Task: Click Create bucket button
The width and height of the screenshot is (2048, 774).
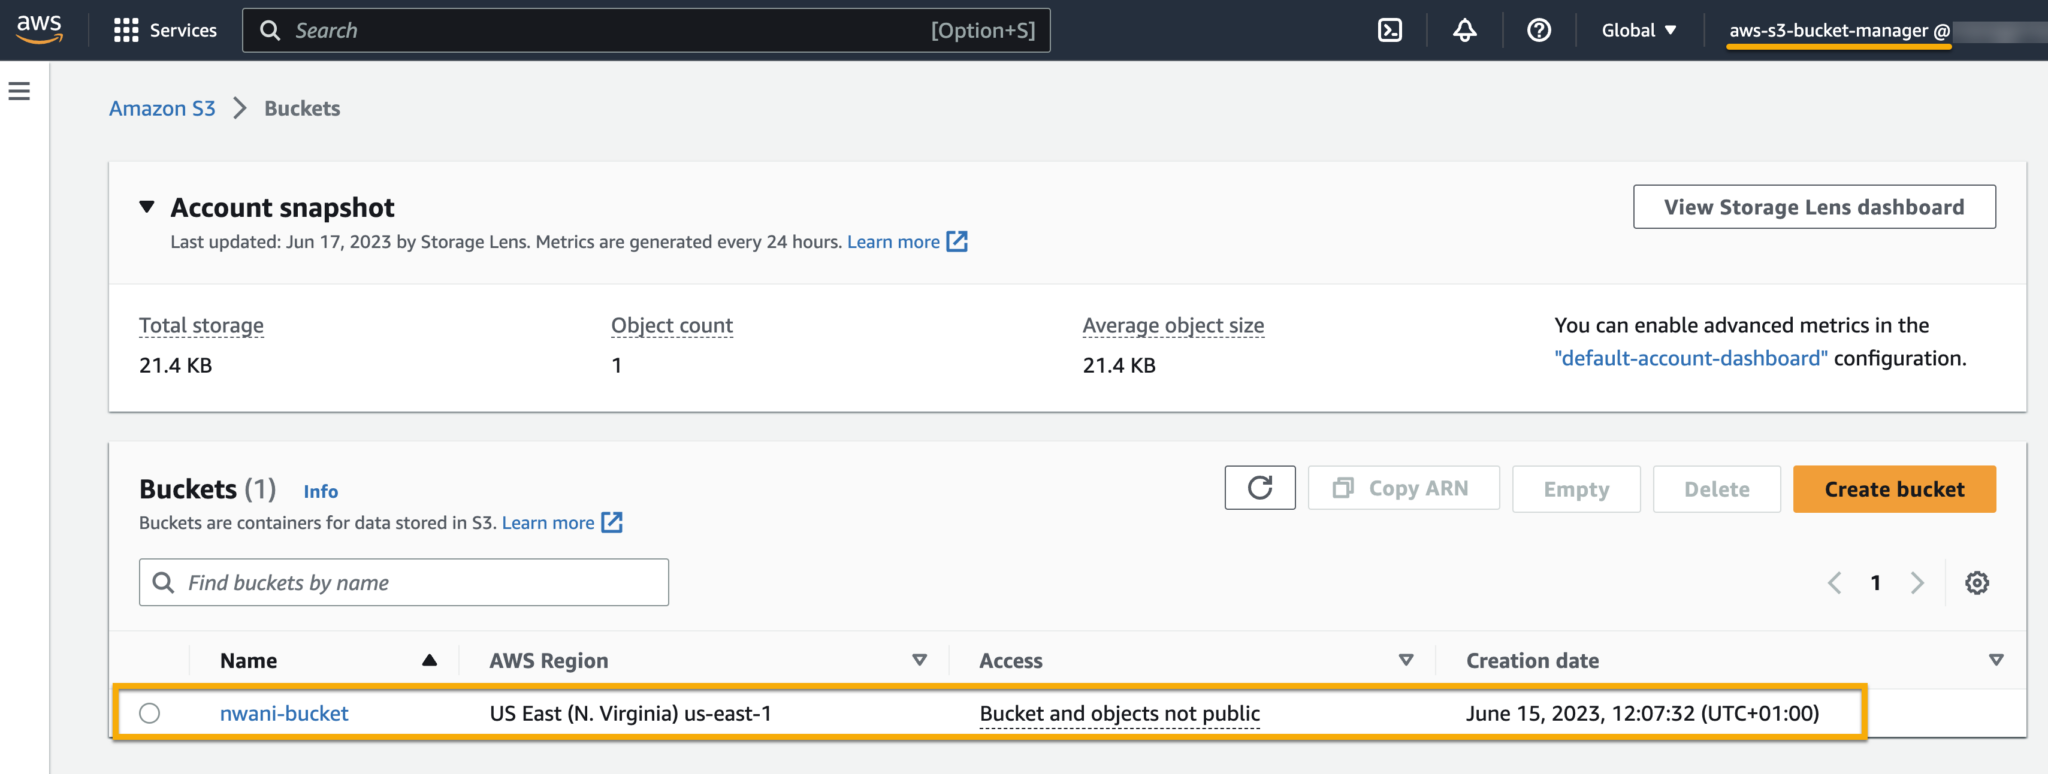Action: [x=1894, y=489]
